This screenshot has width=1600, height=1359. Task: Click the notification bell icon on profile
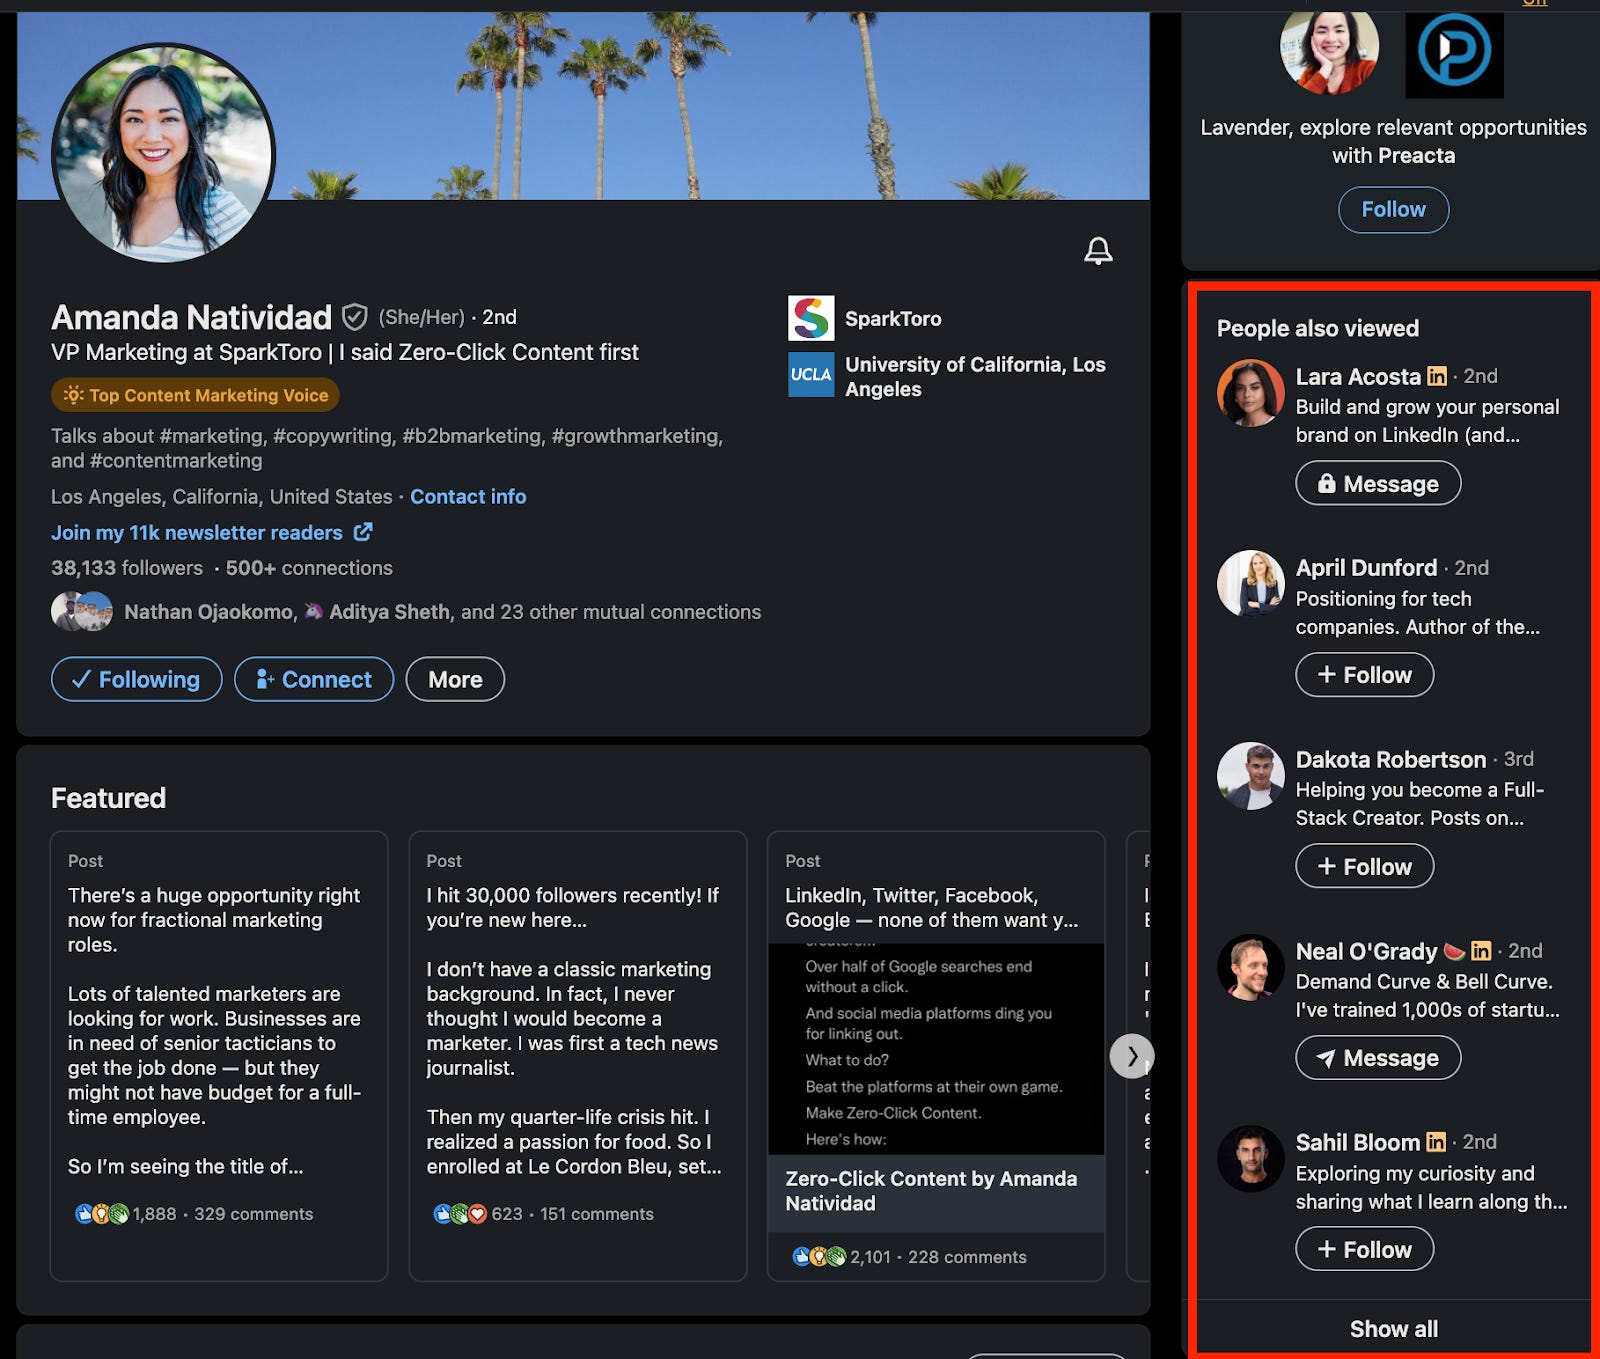click(x=1098, y=250)
